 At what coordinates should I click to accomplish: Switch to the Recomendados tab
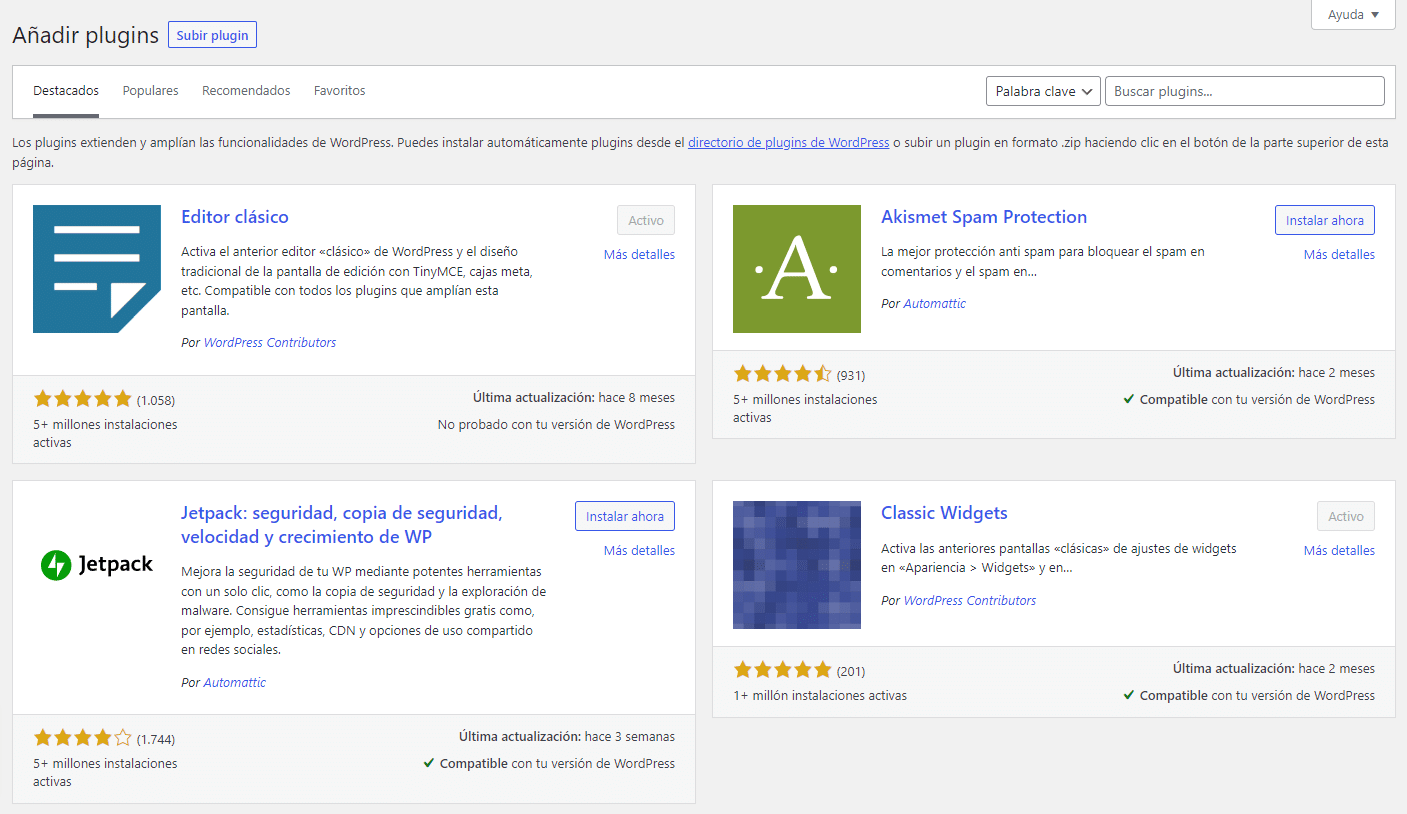click(x=246, y=91)
